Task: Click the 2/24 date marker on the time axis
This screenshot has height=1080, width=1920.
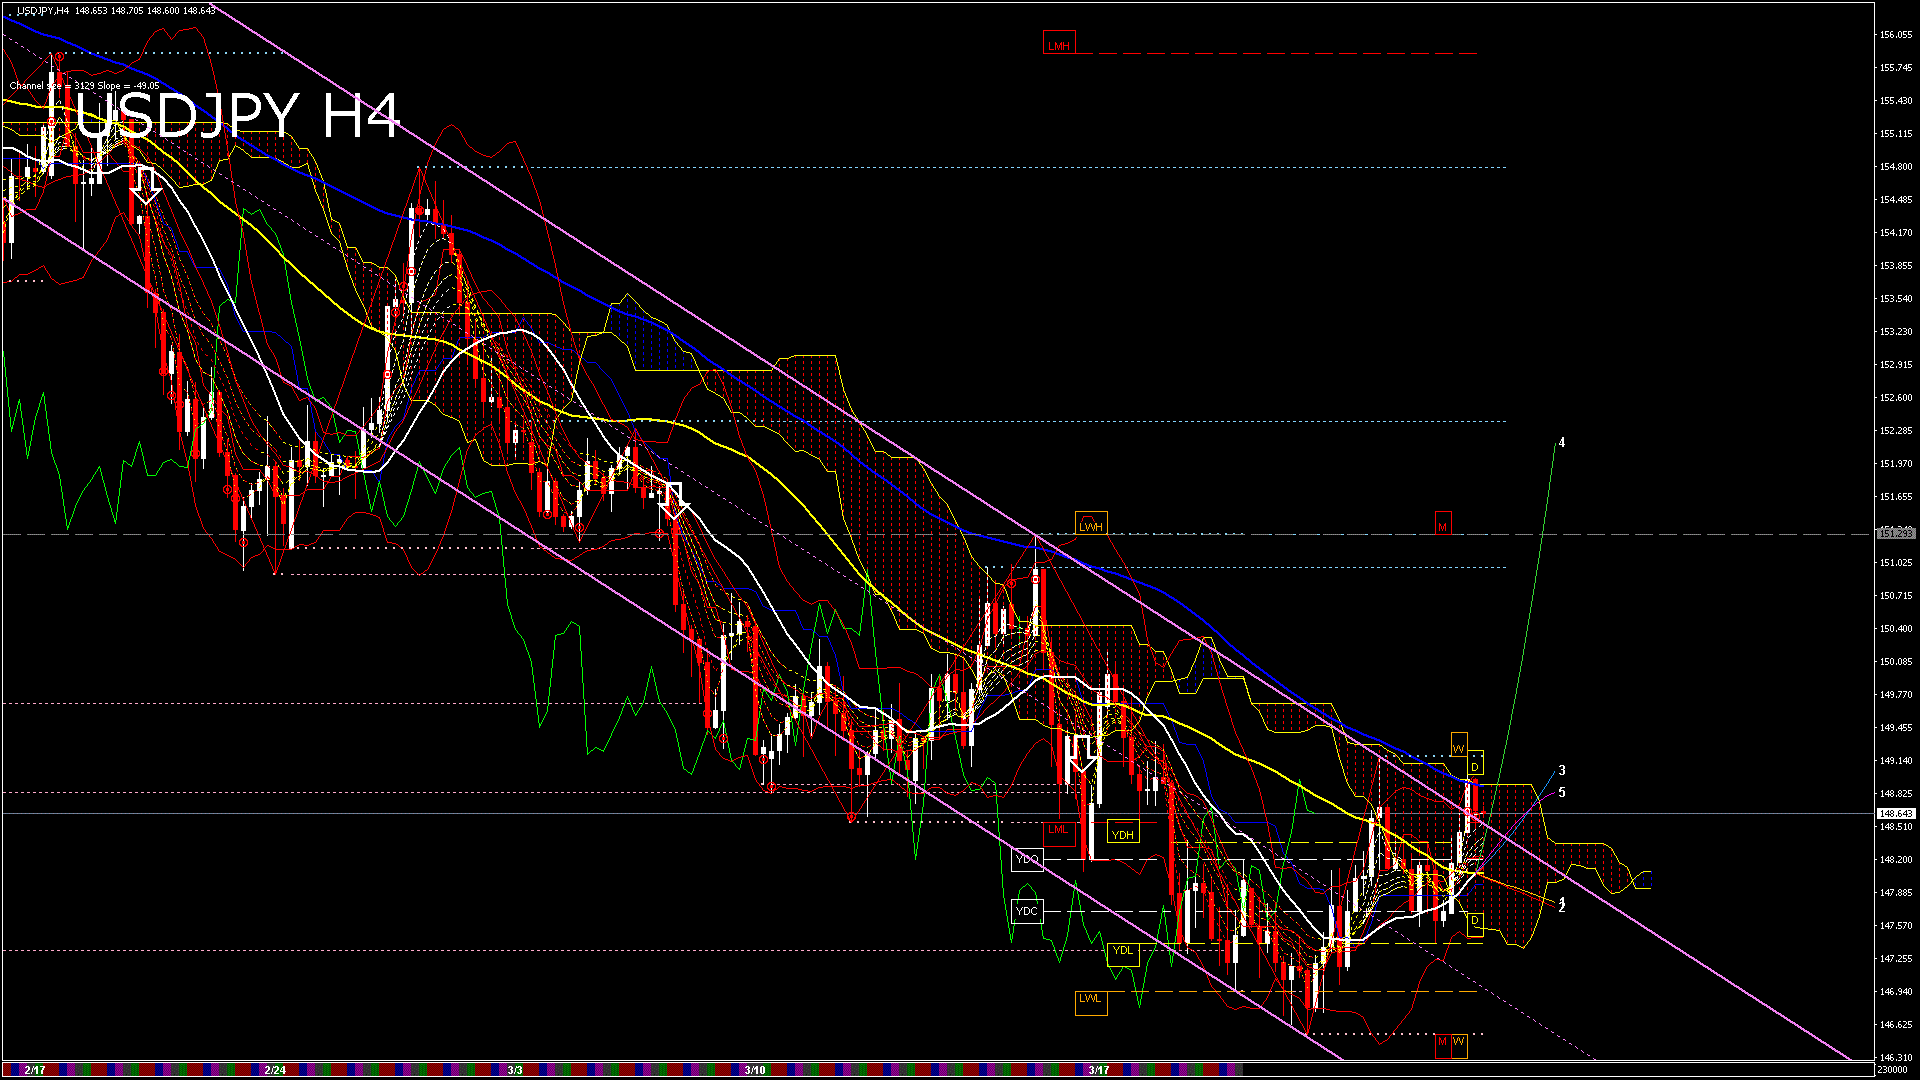Action: [x=275, y=1070]
